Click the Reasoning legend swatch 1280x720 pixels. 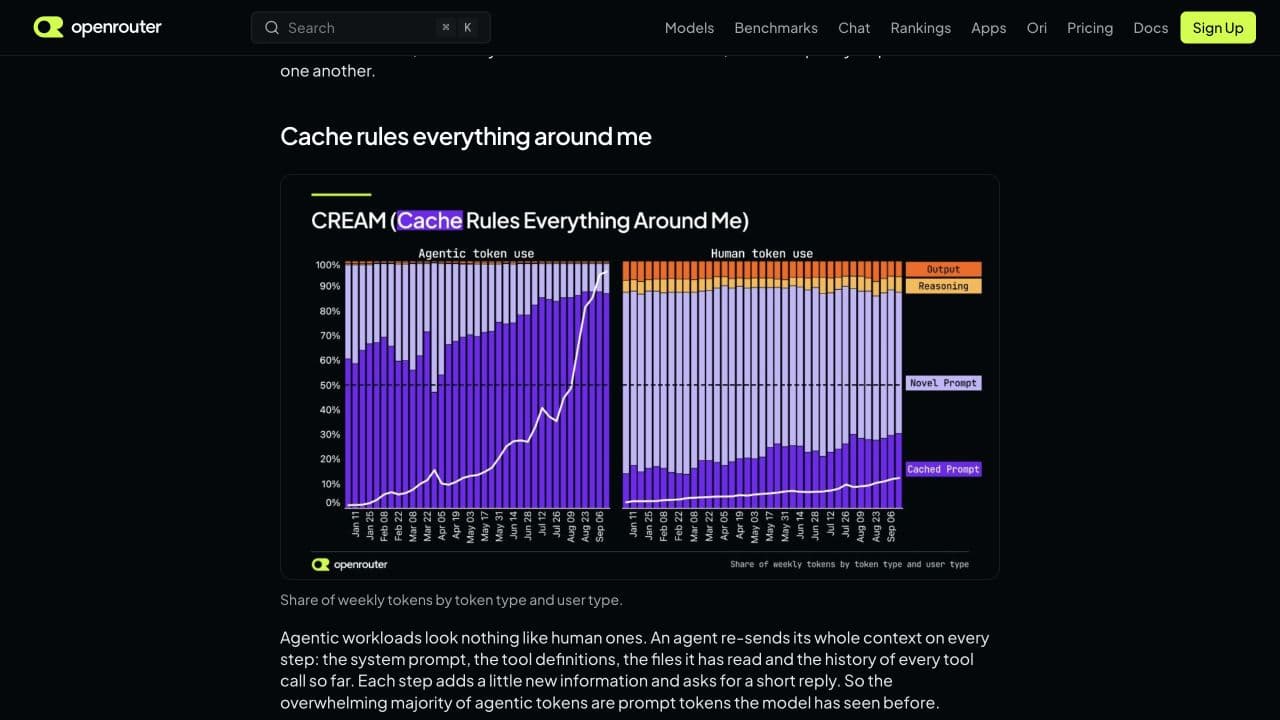(x=943, y=286)
